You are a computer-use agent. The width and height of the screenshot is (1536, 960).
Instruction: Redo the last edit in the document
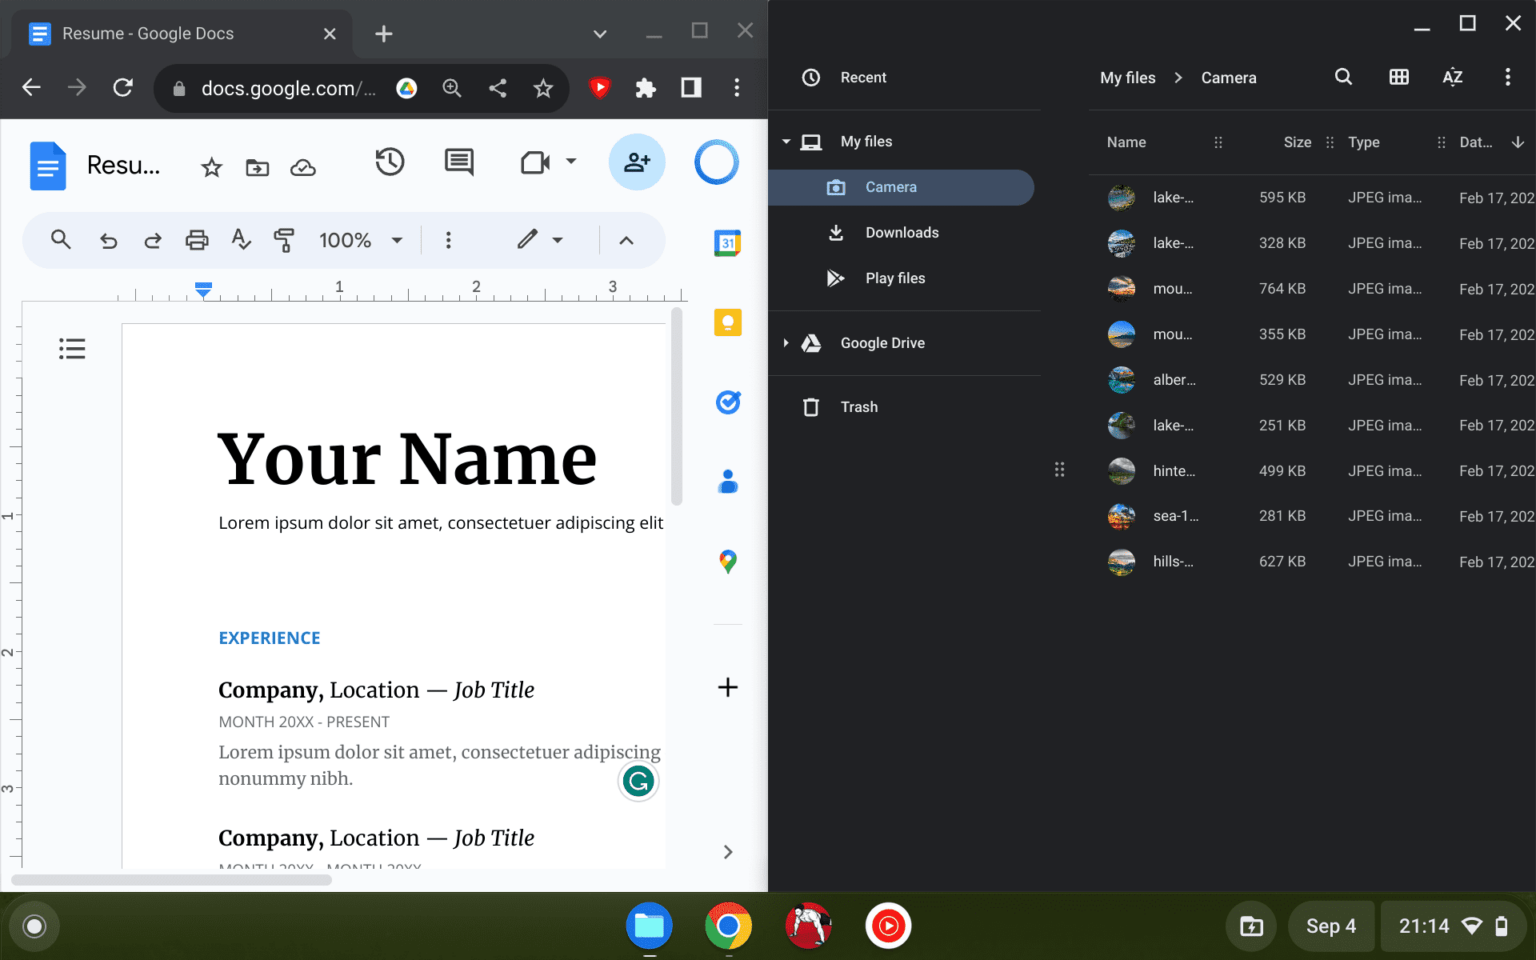(x=151, y=240)
